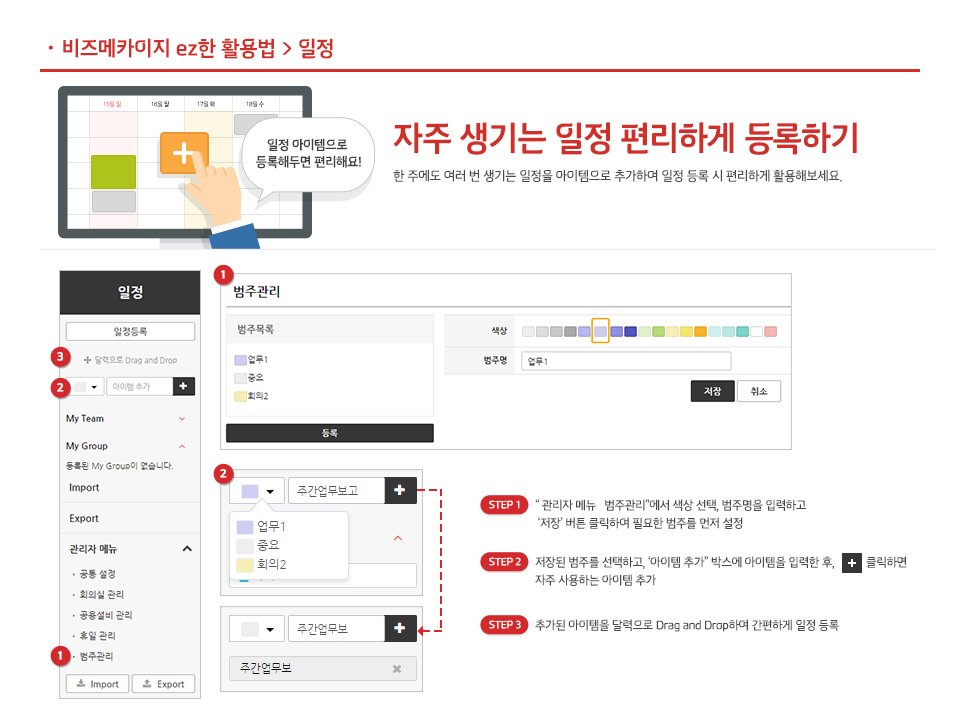The width and height of the screenshot is (960, 720).
Task: Open gray color dropdown beside 주간업무보 field
Action: pos(257,629)
